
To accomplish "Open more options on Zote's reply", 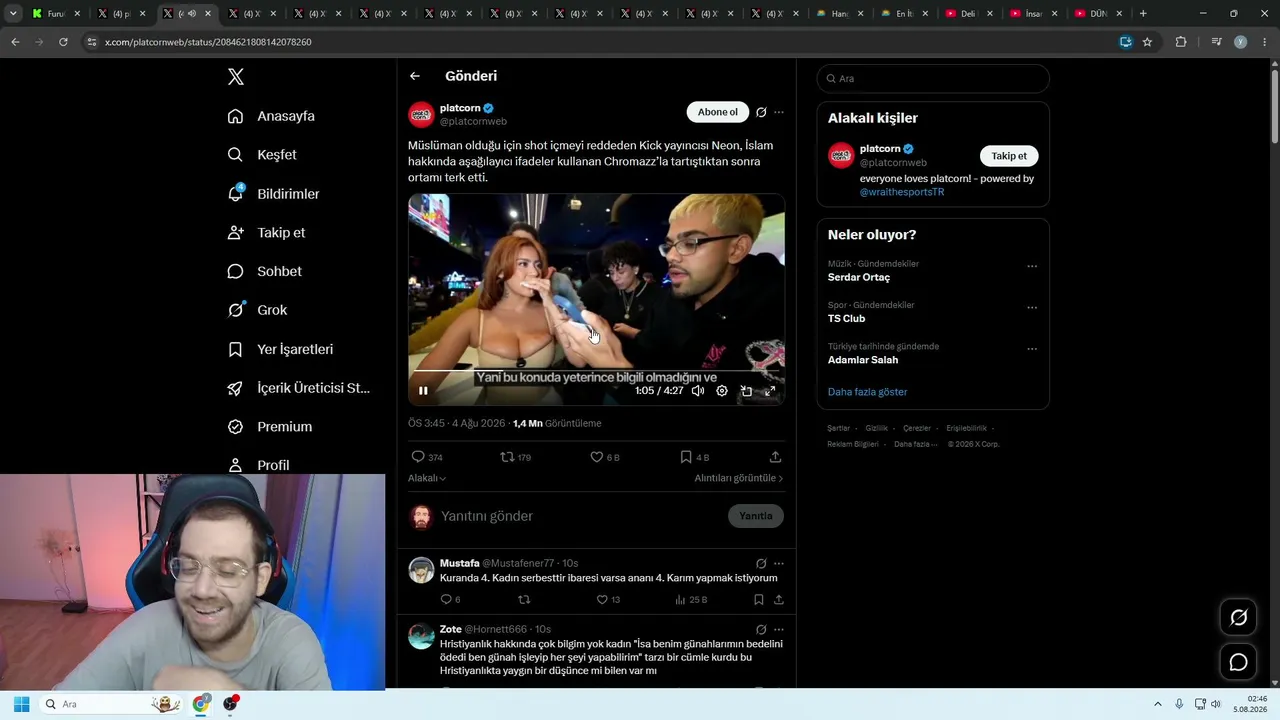I will (779, 630).
